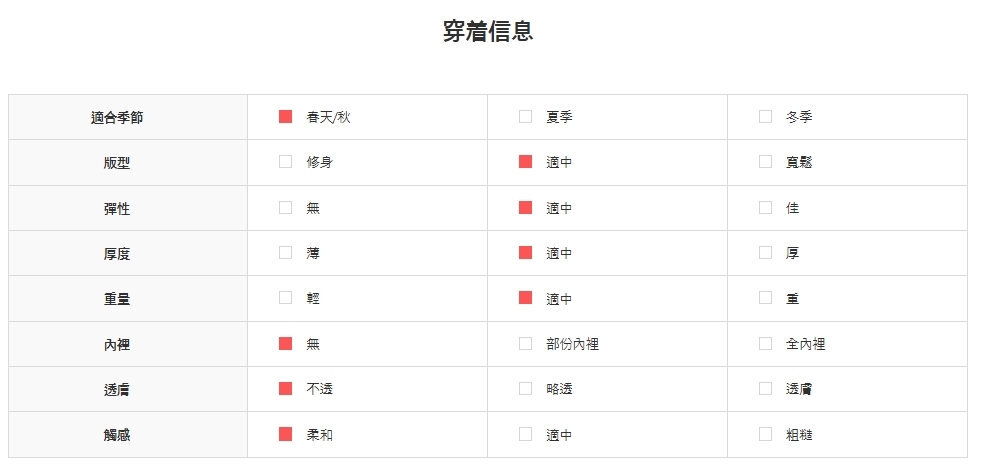This screenshot has height=472, width=1000.
Task: Select the 略透 transparency checkbox
Action: (525, 389)
